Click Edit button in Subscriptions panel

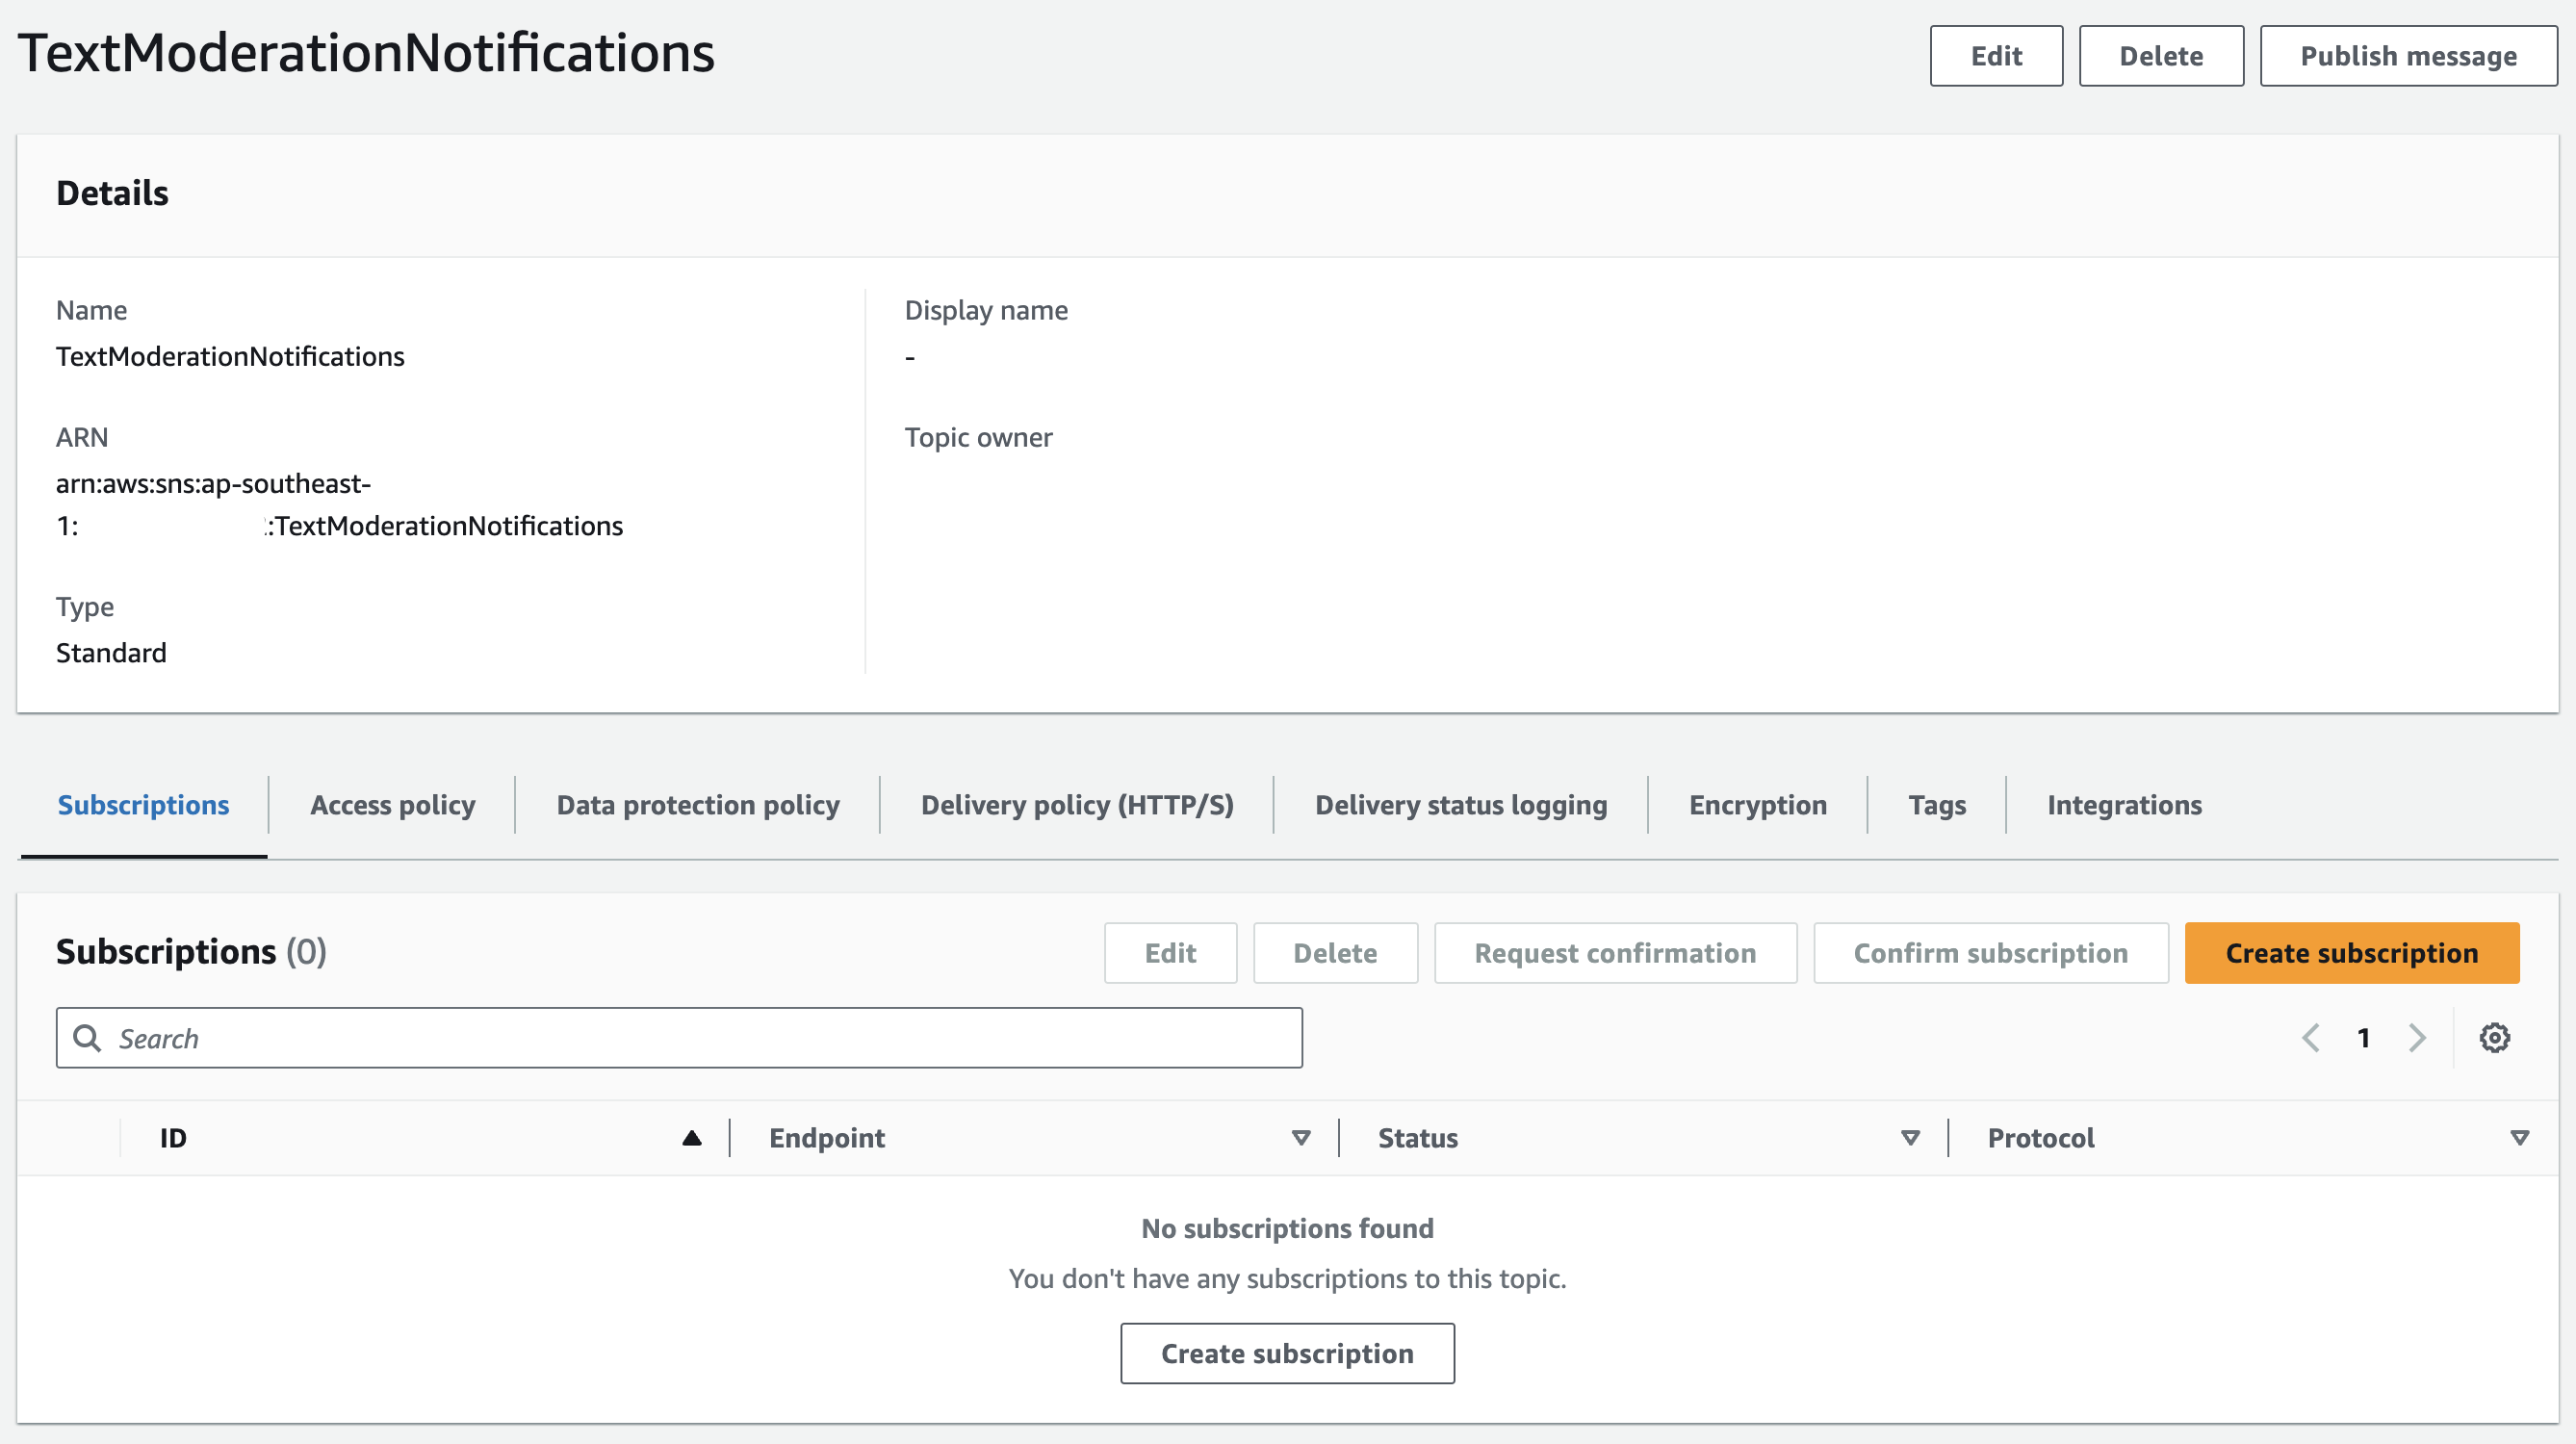point(1170,953)
